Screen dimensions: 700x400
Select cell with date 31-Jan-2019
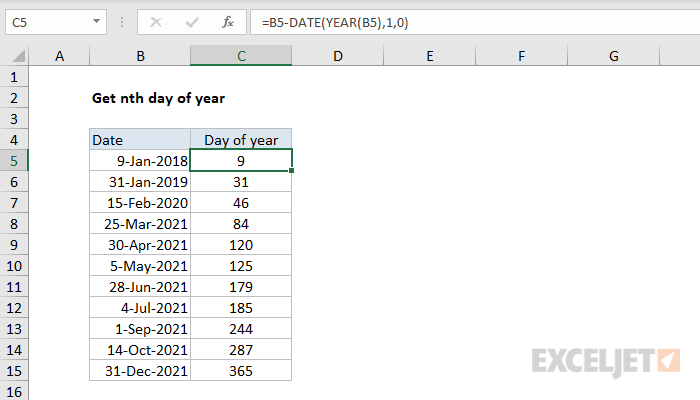pyautogui.click(x=140, y=182)
